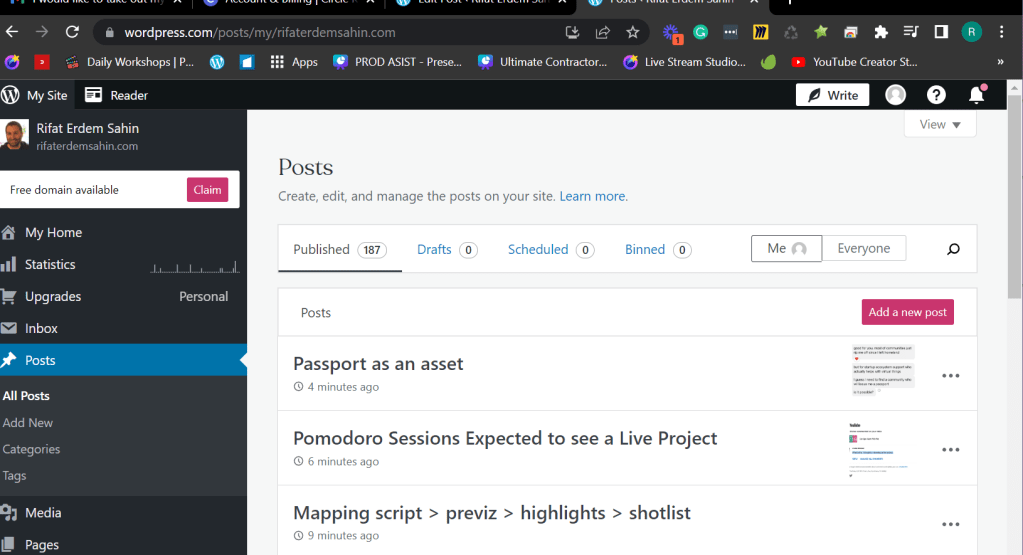
Task: Open Ultimate Contractor bookmark
Action: click(543, 62)
